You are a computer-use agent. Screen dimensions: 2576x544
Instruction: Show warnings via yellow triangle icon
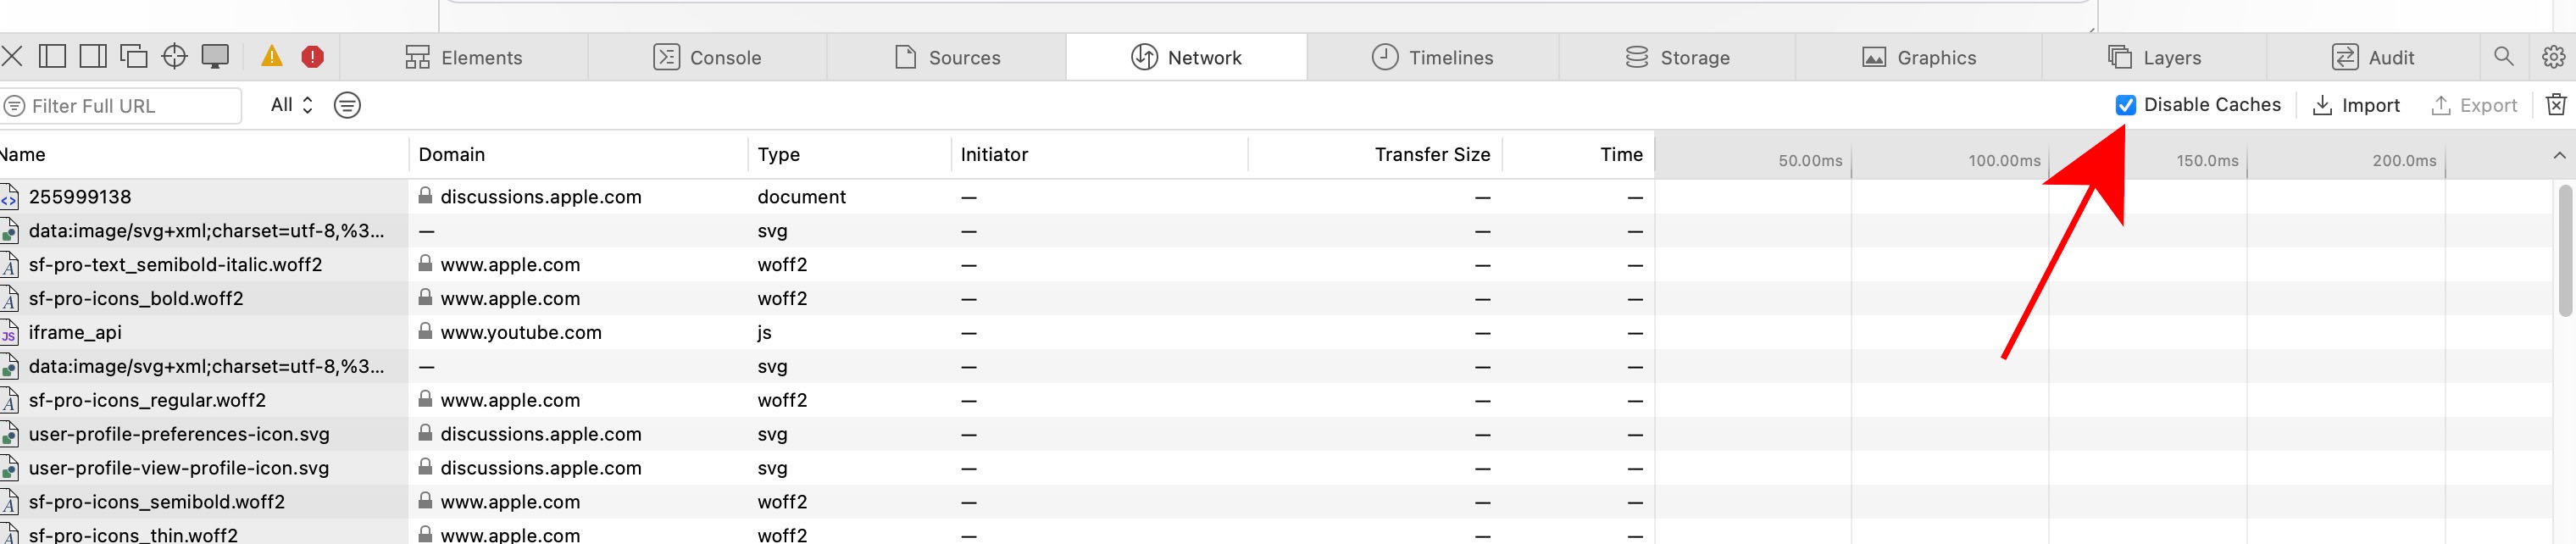tap(271, 56)
